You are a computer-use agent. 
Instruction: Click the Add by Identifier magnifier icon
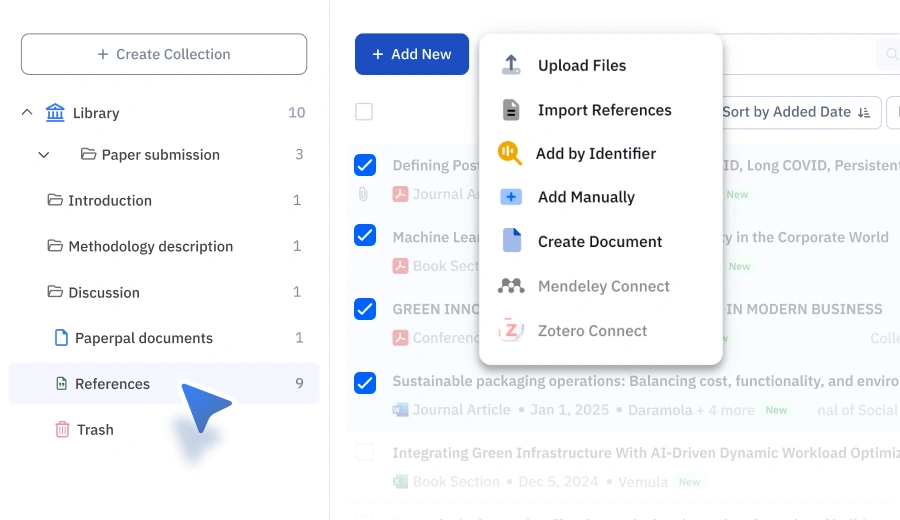coord(510,153)
